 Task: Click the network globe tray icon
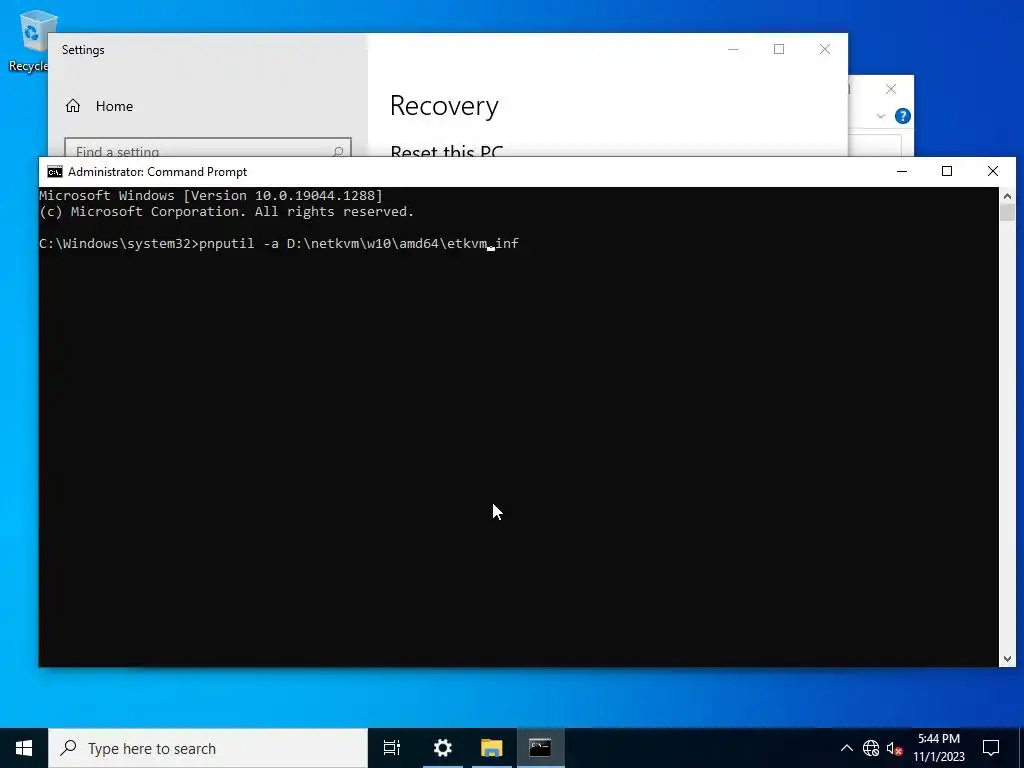tap(871, 748)
